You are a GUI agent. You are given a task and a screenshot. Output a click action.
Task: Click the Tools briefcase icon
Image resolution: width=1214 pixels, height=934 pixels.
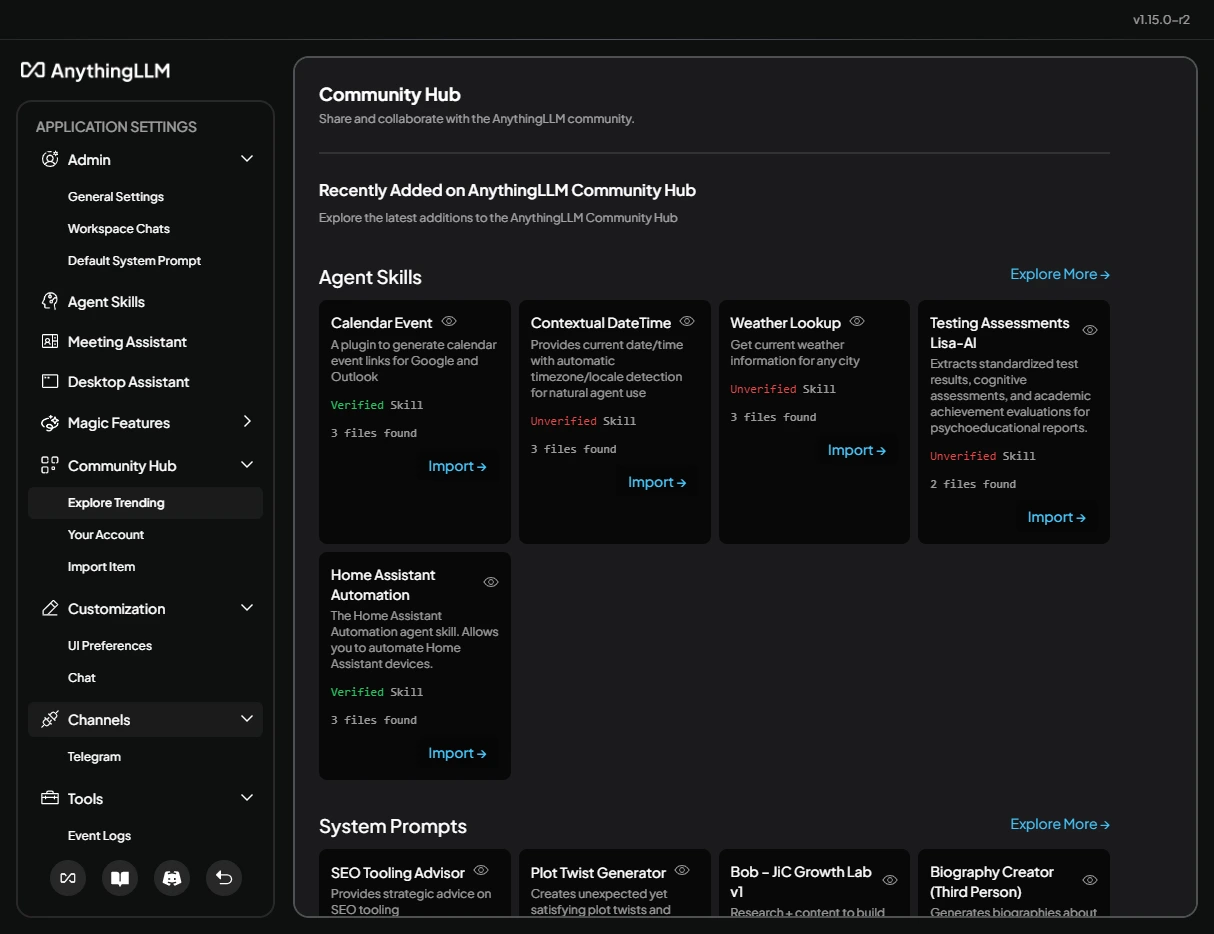click(x=50, y=798)
